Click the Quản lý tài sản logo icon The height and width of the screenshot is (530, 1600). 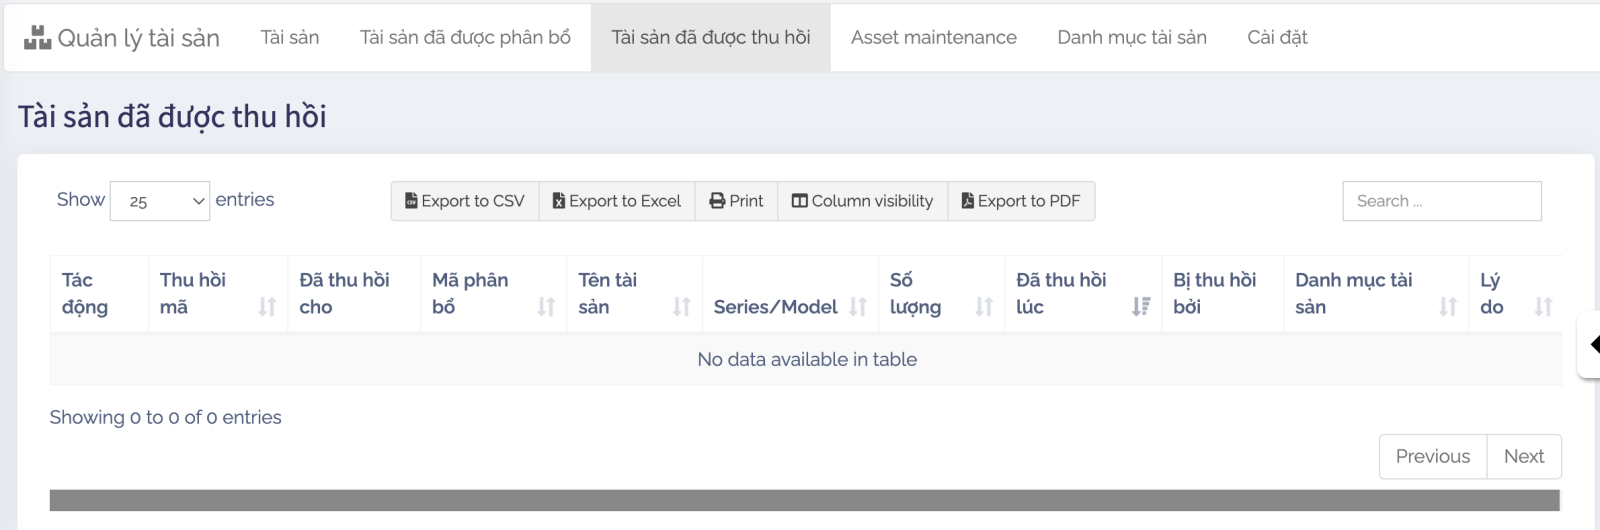tap(37, 38)
